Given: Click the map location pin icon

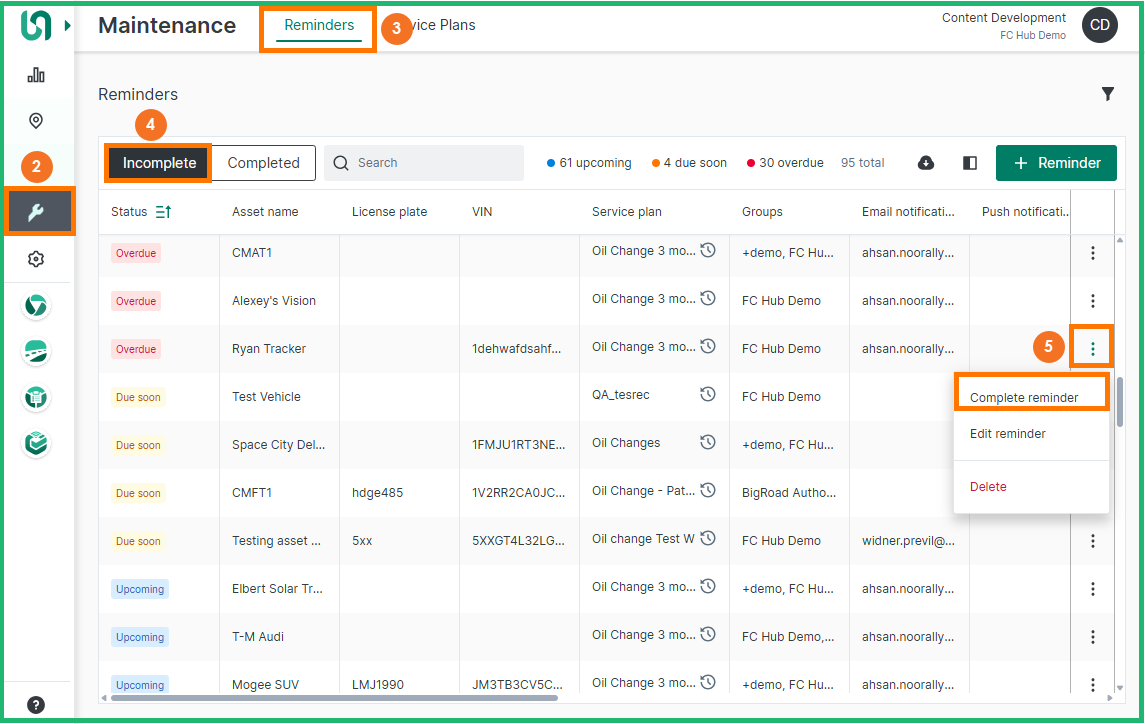Looking at the screenshot, I should 36,121.
